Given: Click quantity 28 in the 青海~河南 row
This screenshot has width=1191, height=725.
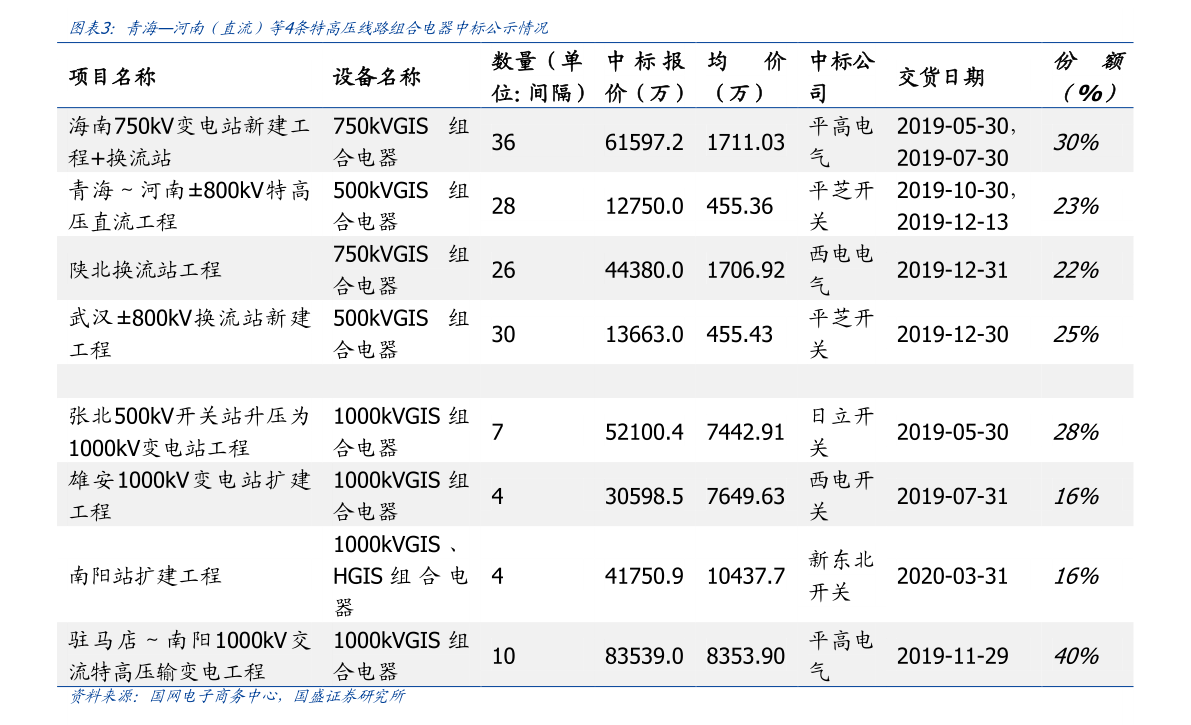Looking at the screenshot, I should (503, 206).
